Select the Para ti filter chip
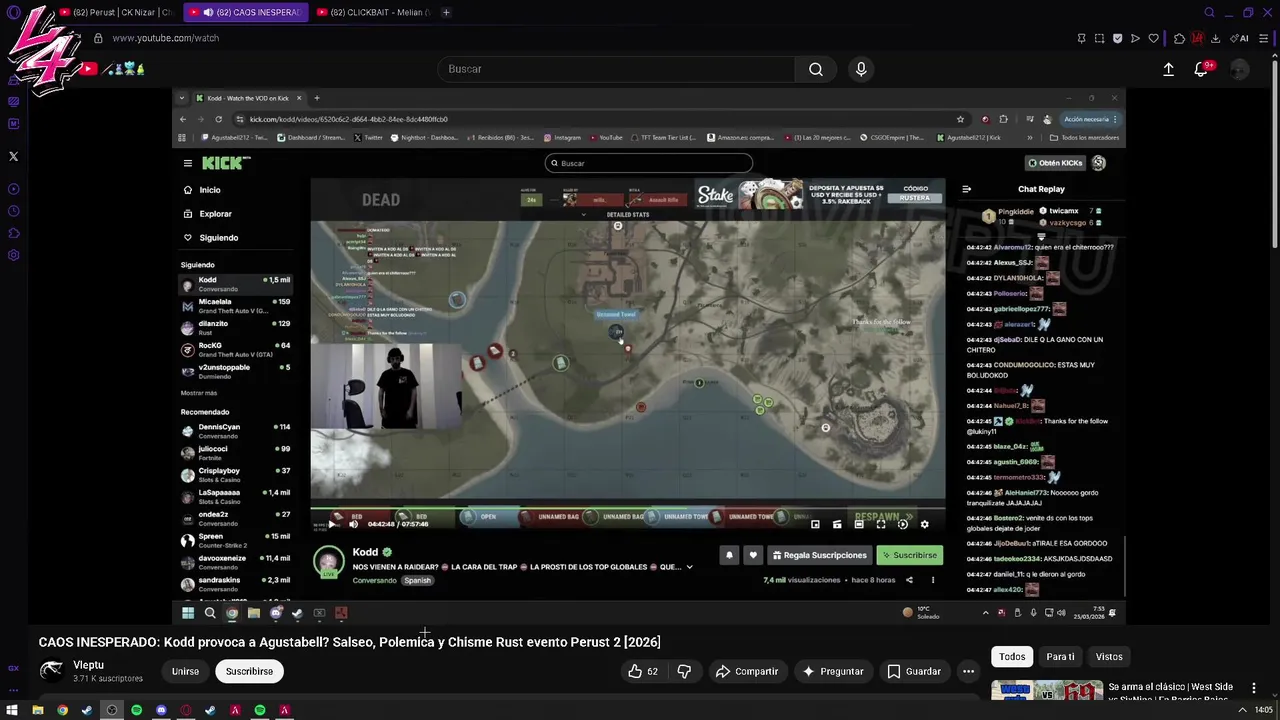The width and height of the screenshot is (1280, 720). point(1060,657)
